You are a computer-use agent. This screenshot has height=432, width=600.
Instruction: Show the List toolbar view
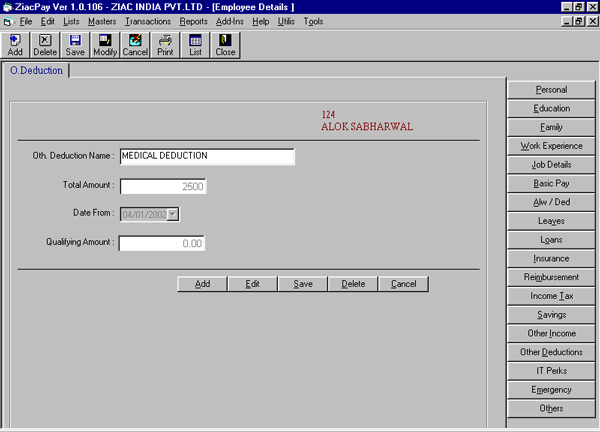[x=195, y=45]
